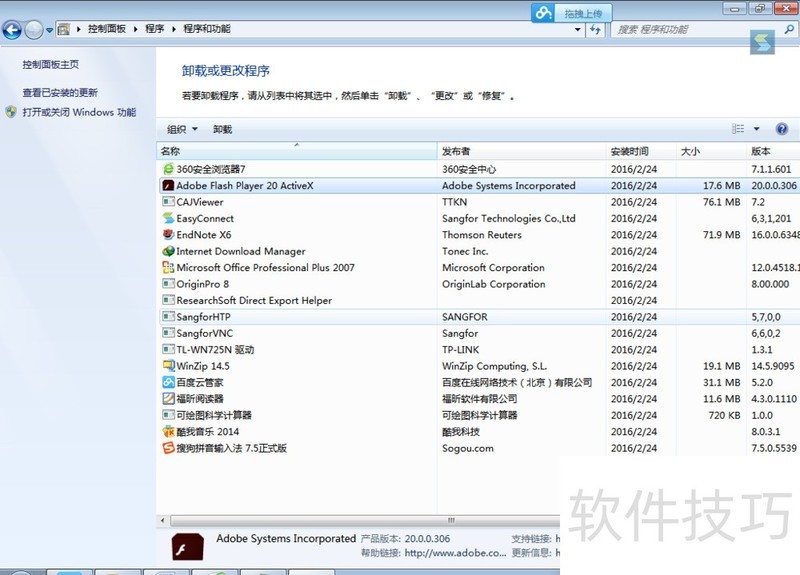Click the SangforHTP program icon
Viewport: 800px width, 575px height.
point(168,317)
